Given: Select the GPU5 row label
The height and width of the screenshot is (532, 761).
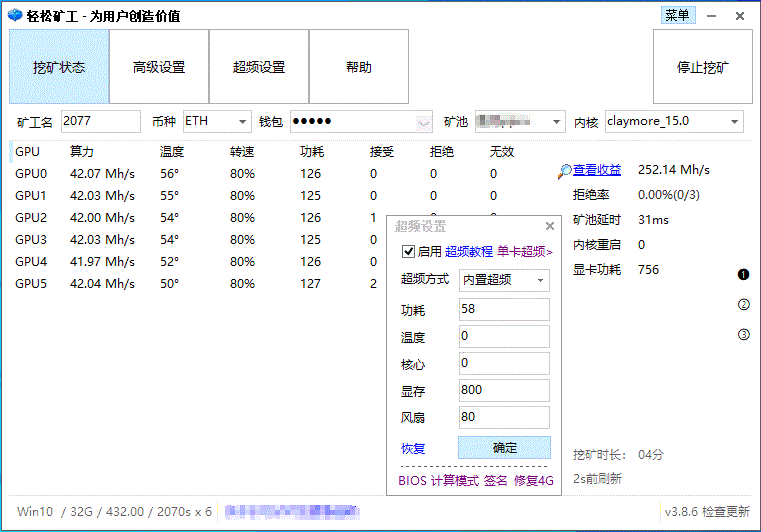Looking at the screenshot, I should (31, 283).
